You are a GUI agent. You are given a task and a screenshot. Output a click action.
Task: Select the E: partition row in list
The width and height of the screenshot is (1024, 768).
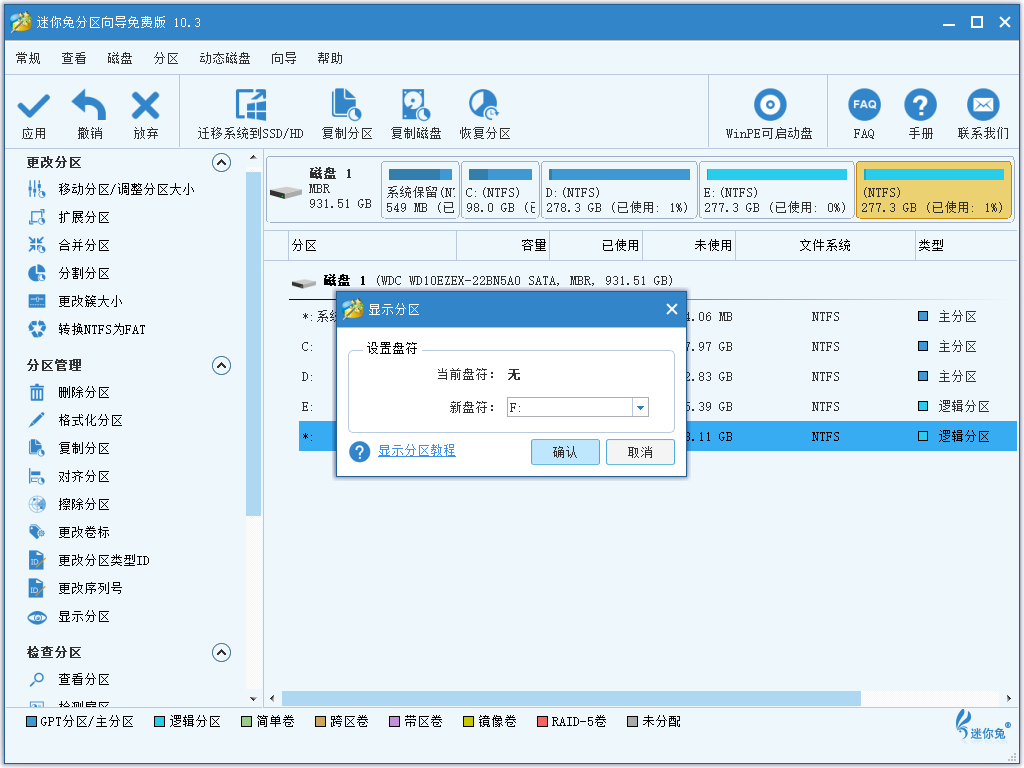point(657,407)
